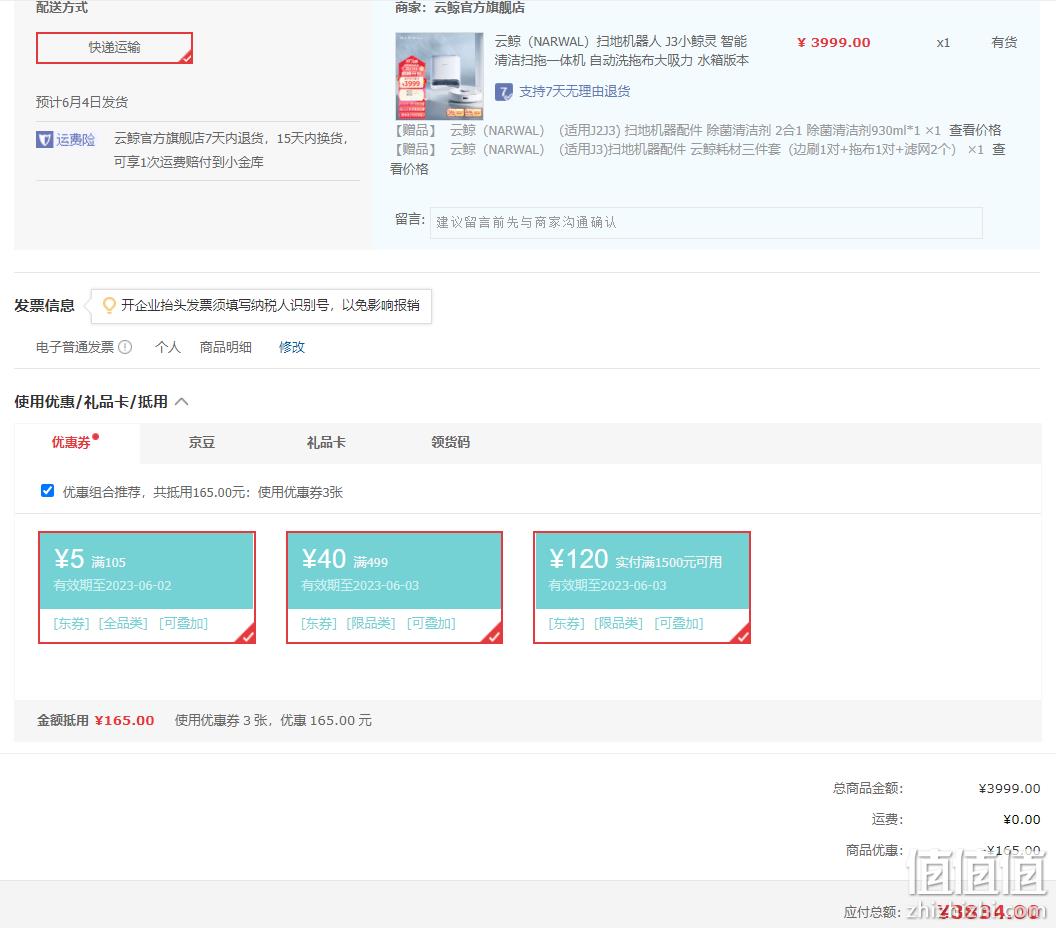Open the 云鲸 J3小鲸灵 product title
1056x928 pixels.
coord(621,51)
